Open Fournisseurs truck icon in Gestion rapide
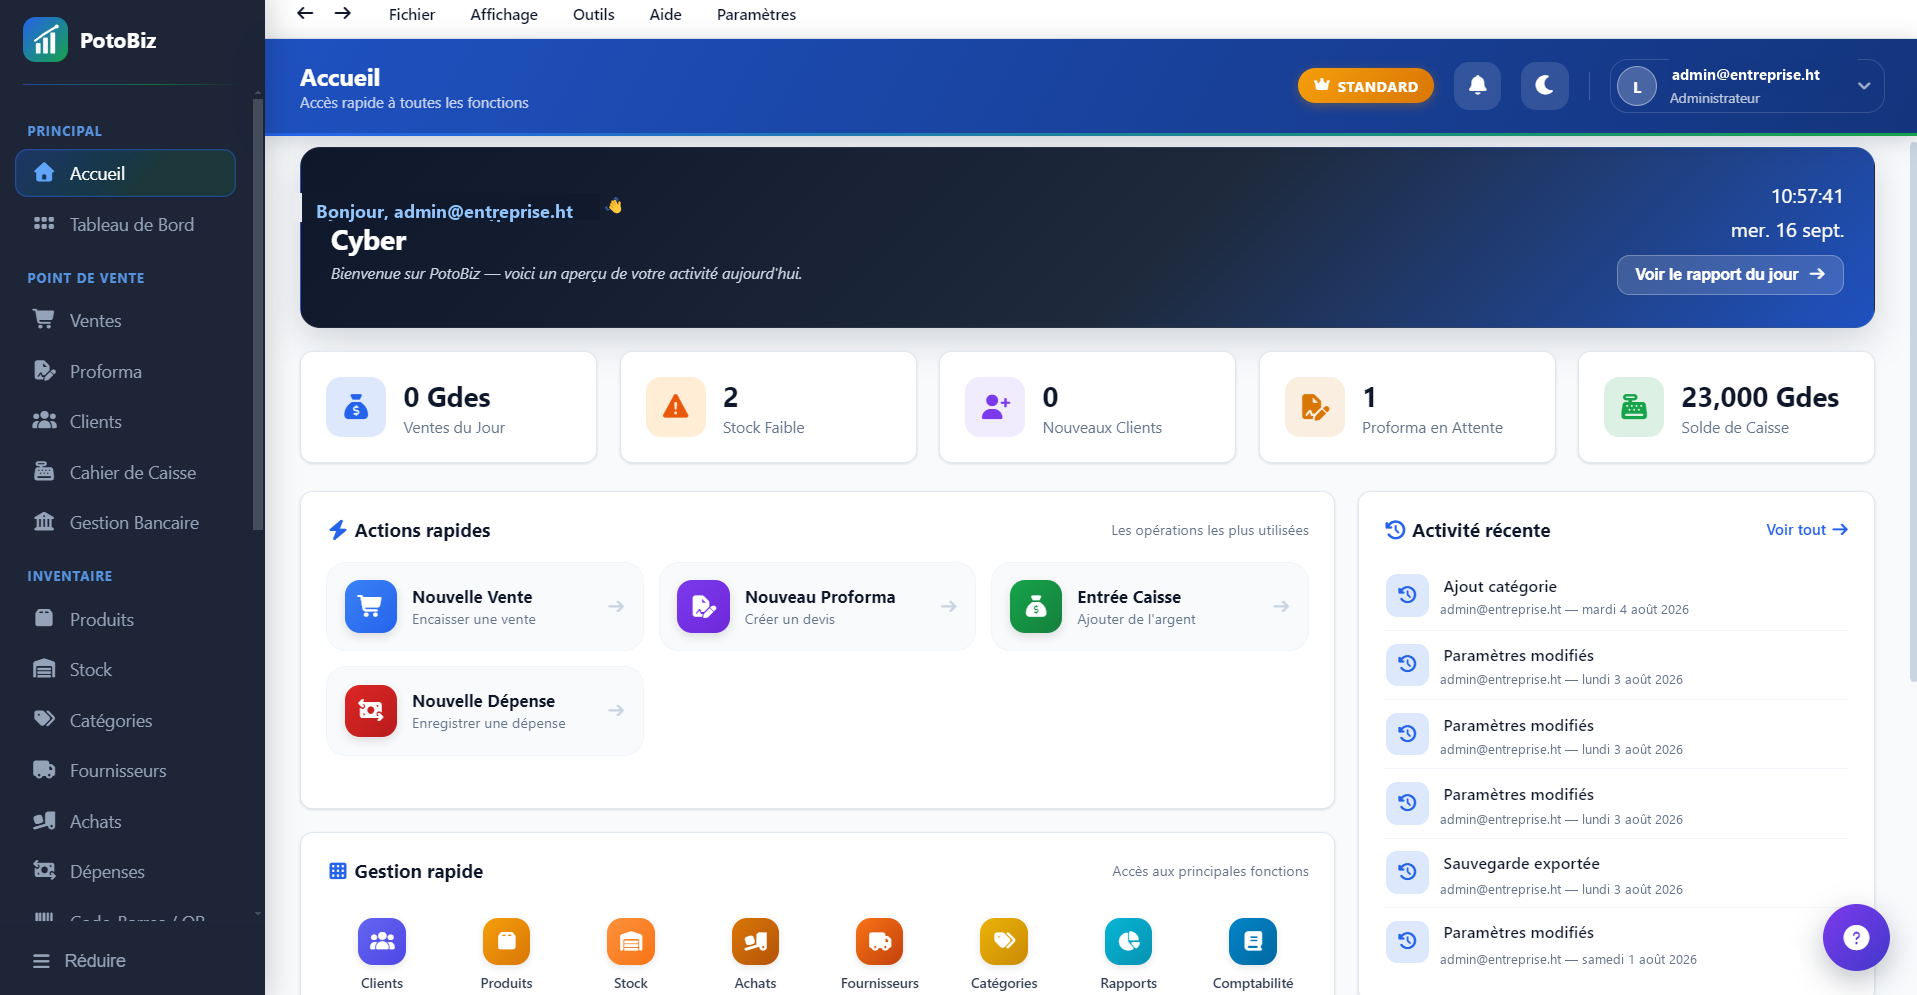This screenshot has width=1917, height=995. pos(880,942)
